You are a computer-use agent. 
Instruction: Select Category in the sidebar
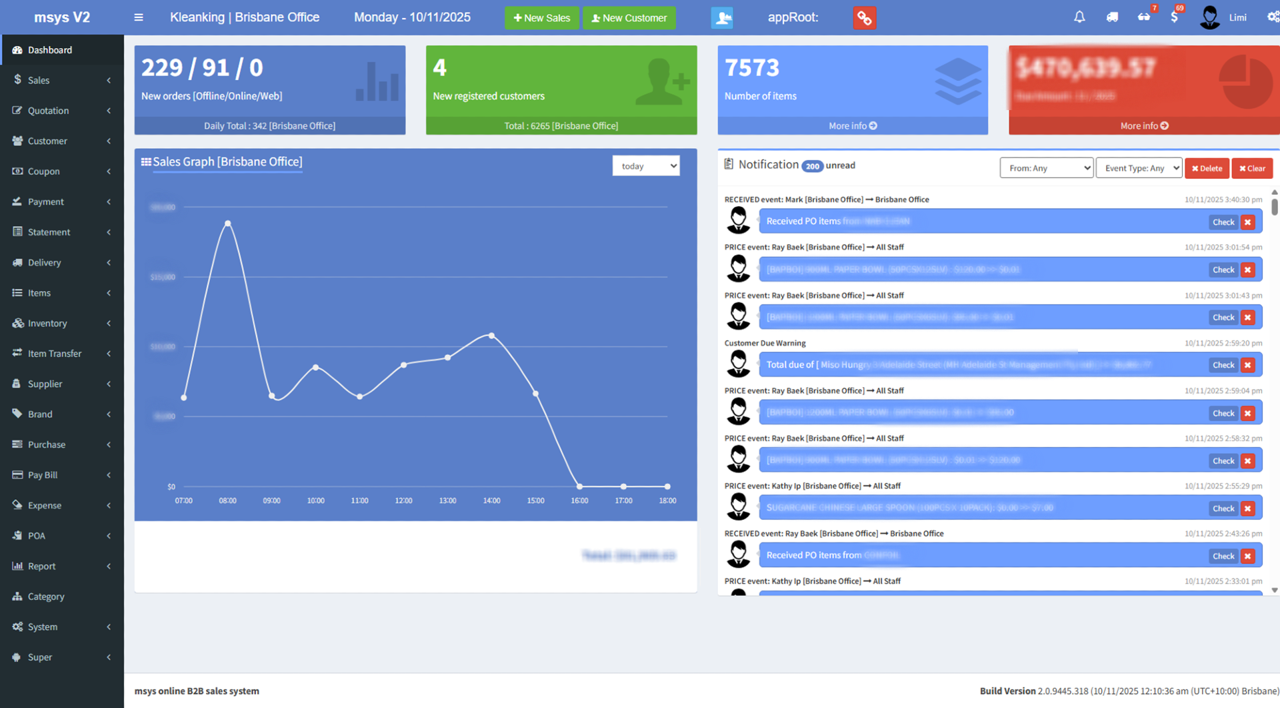tap(46, 596)
